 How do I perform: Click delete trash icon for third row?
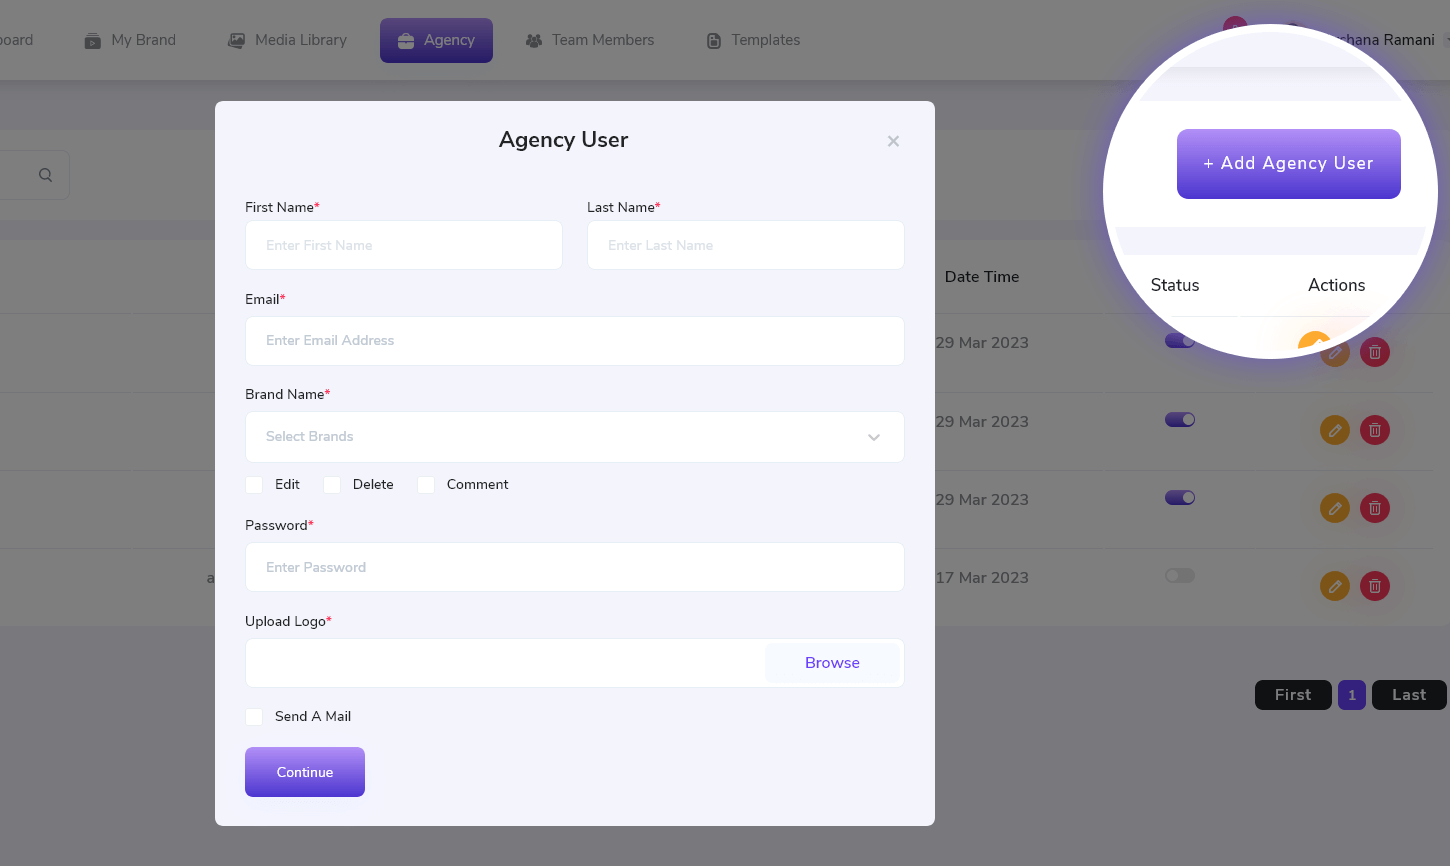coord(1375,508)
